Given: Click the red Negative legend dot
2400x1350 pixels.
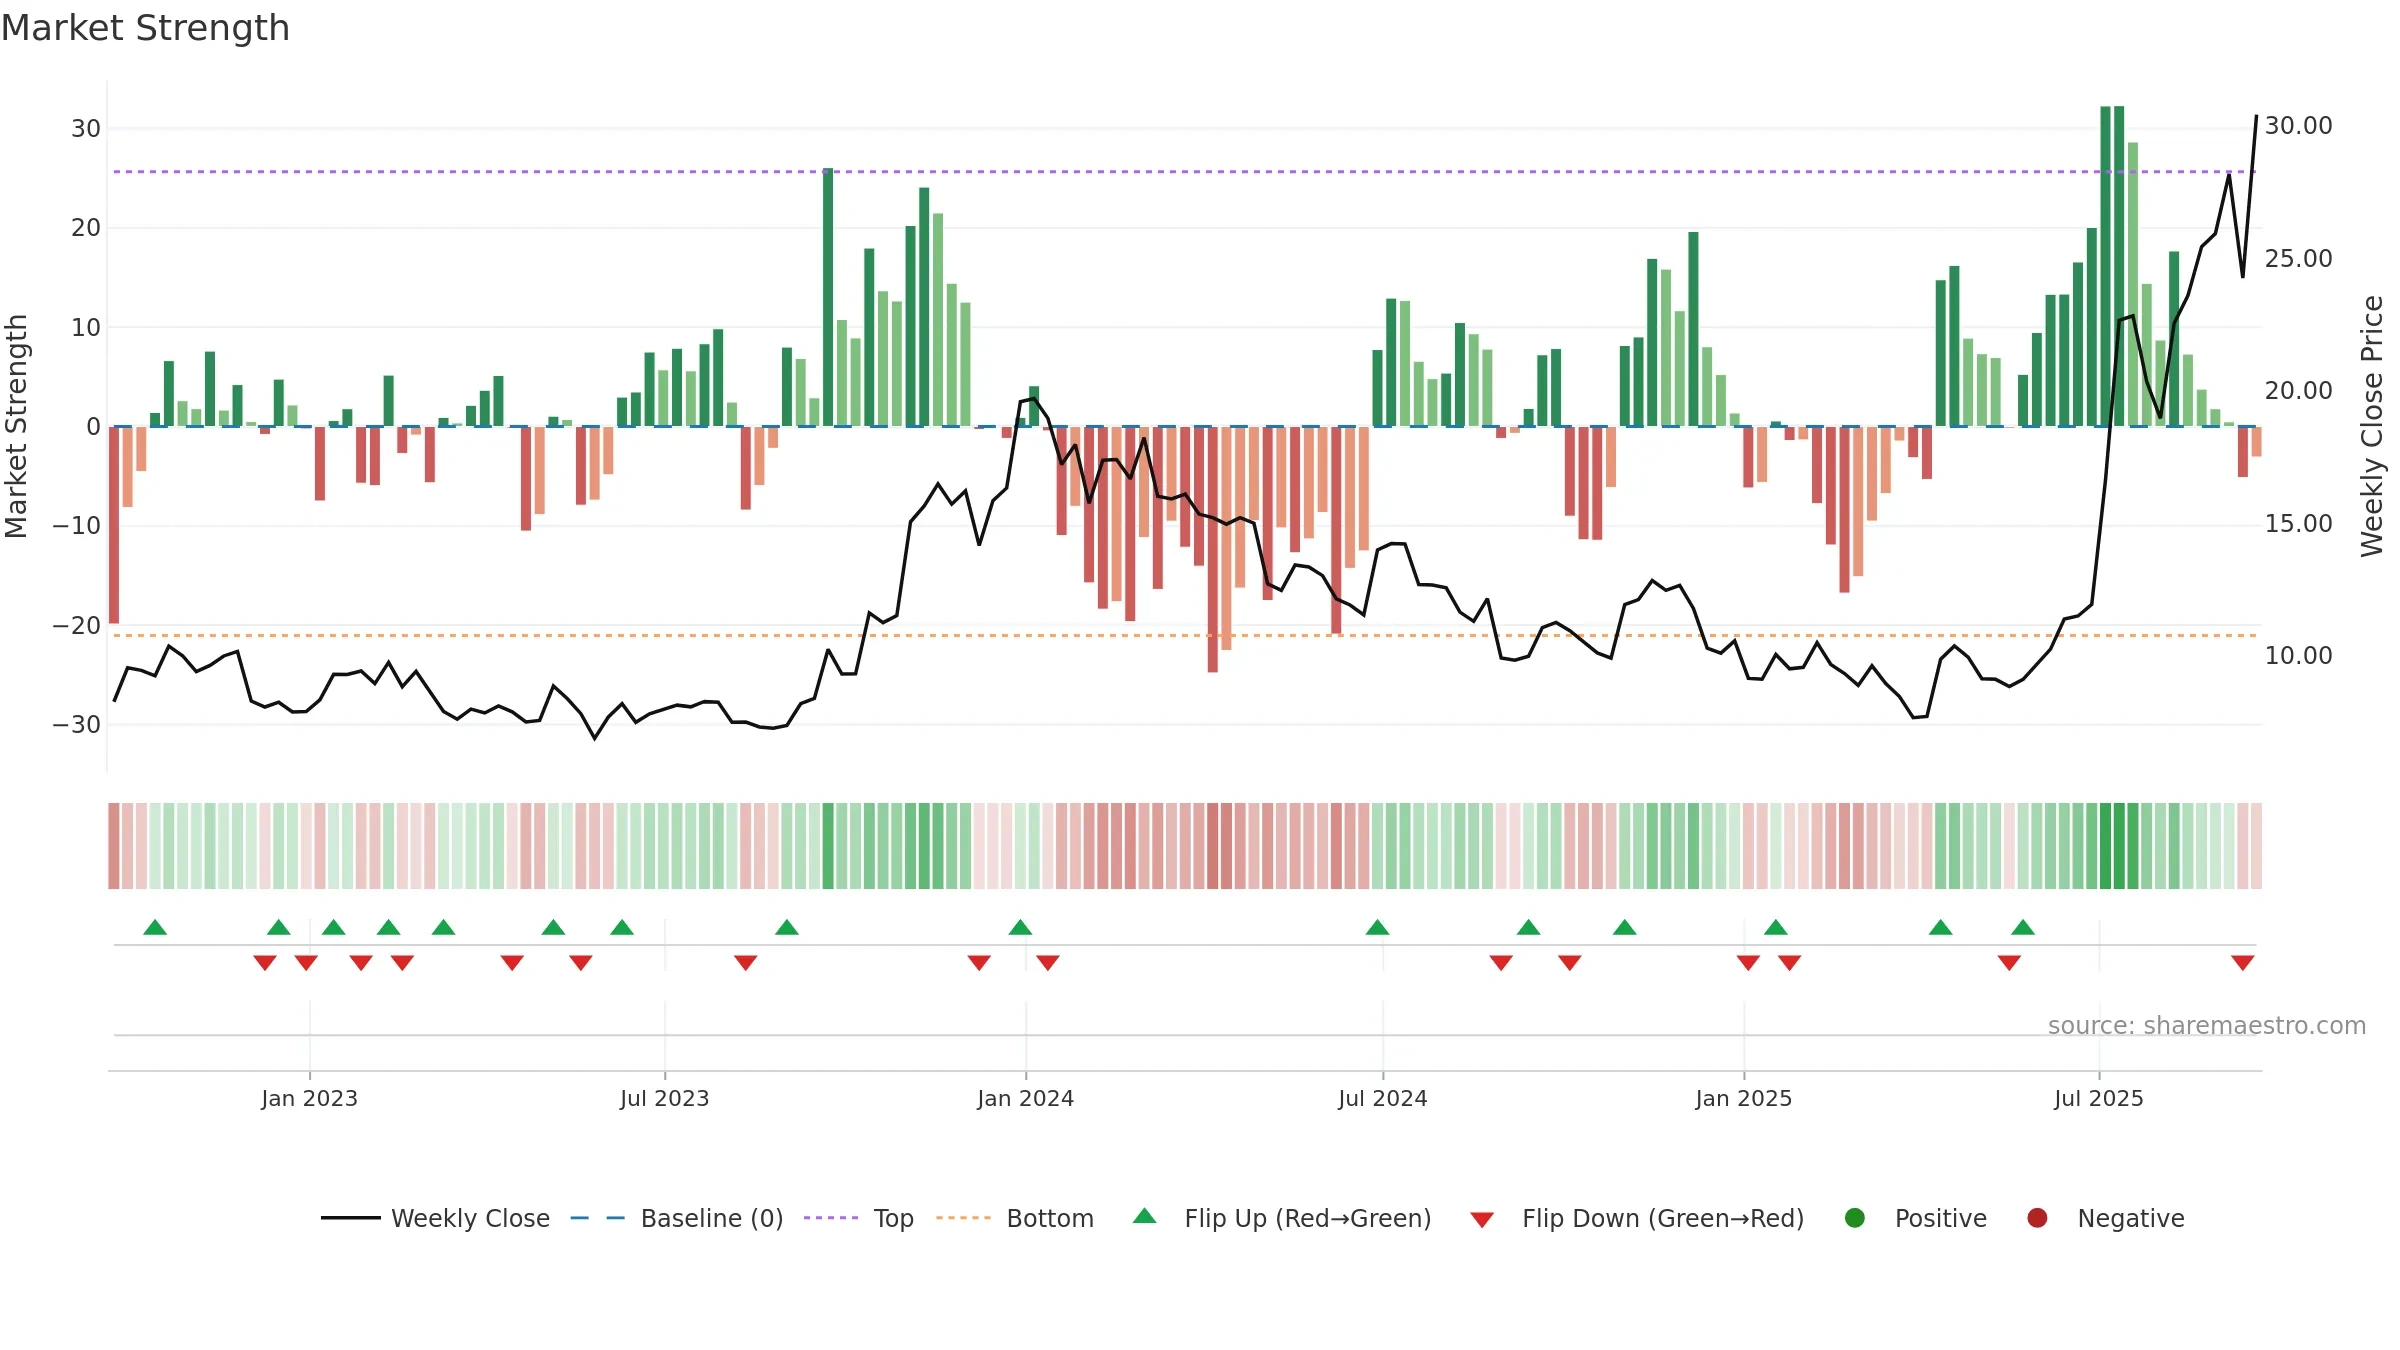Looking at the screenshot, I should (2037, 1218).
